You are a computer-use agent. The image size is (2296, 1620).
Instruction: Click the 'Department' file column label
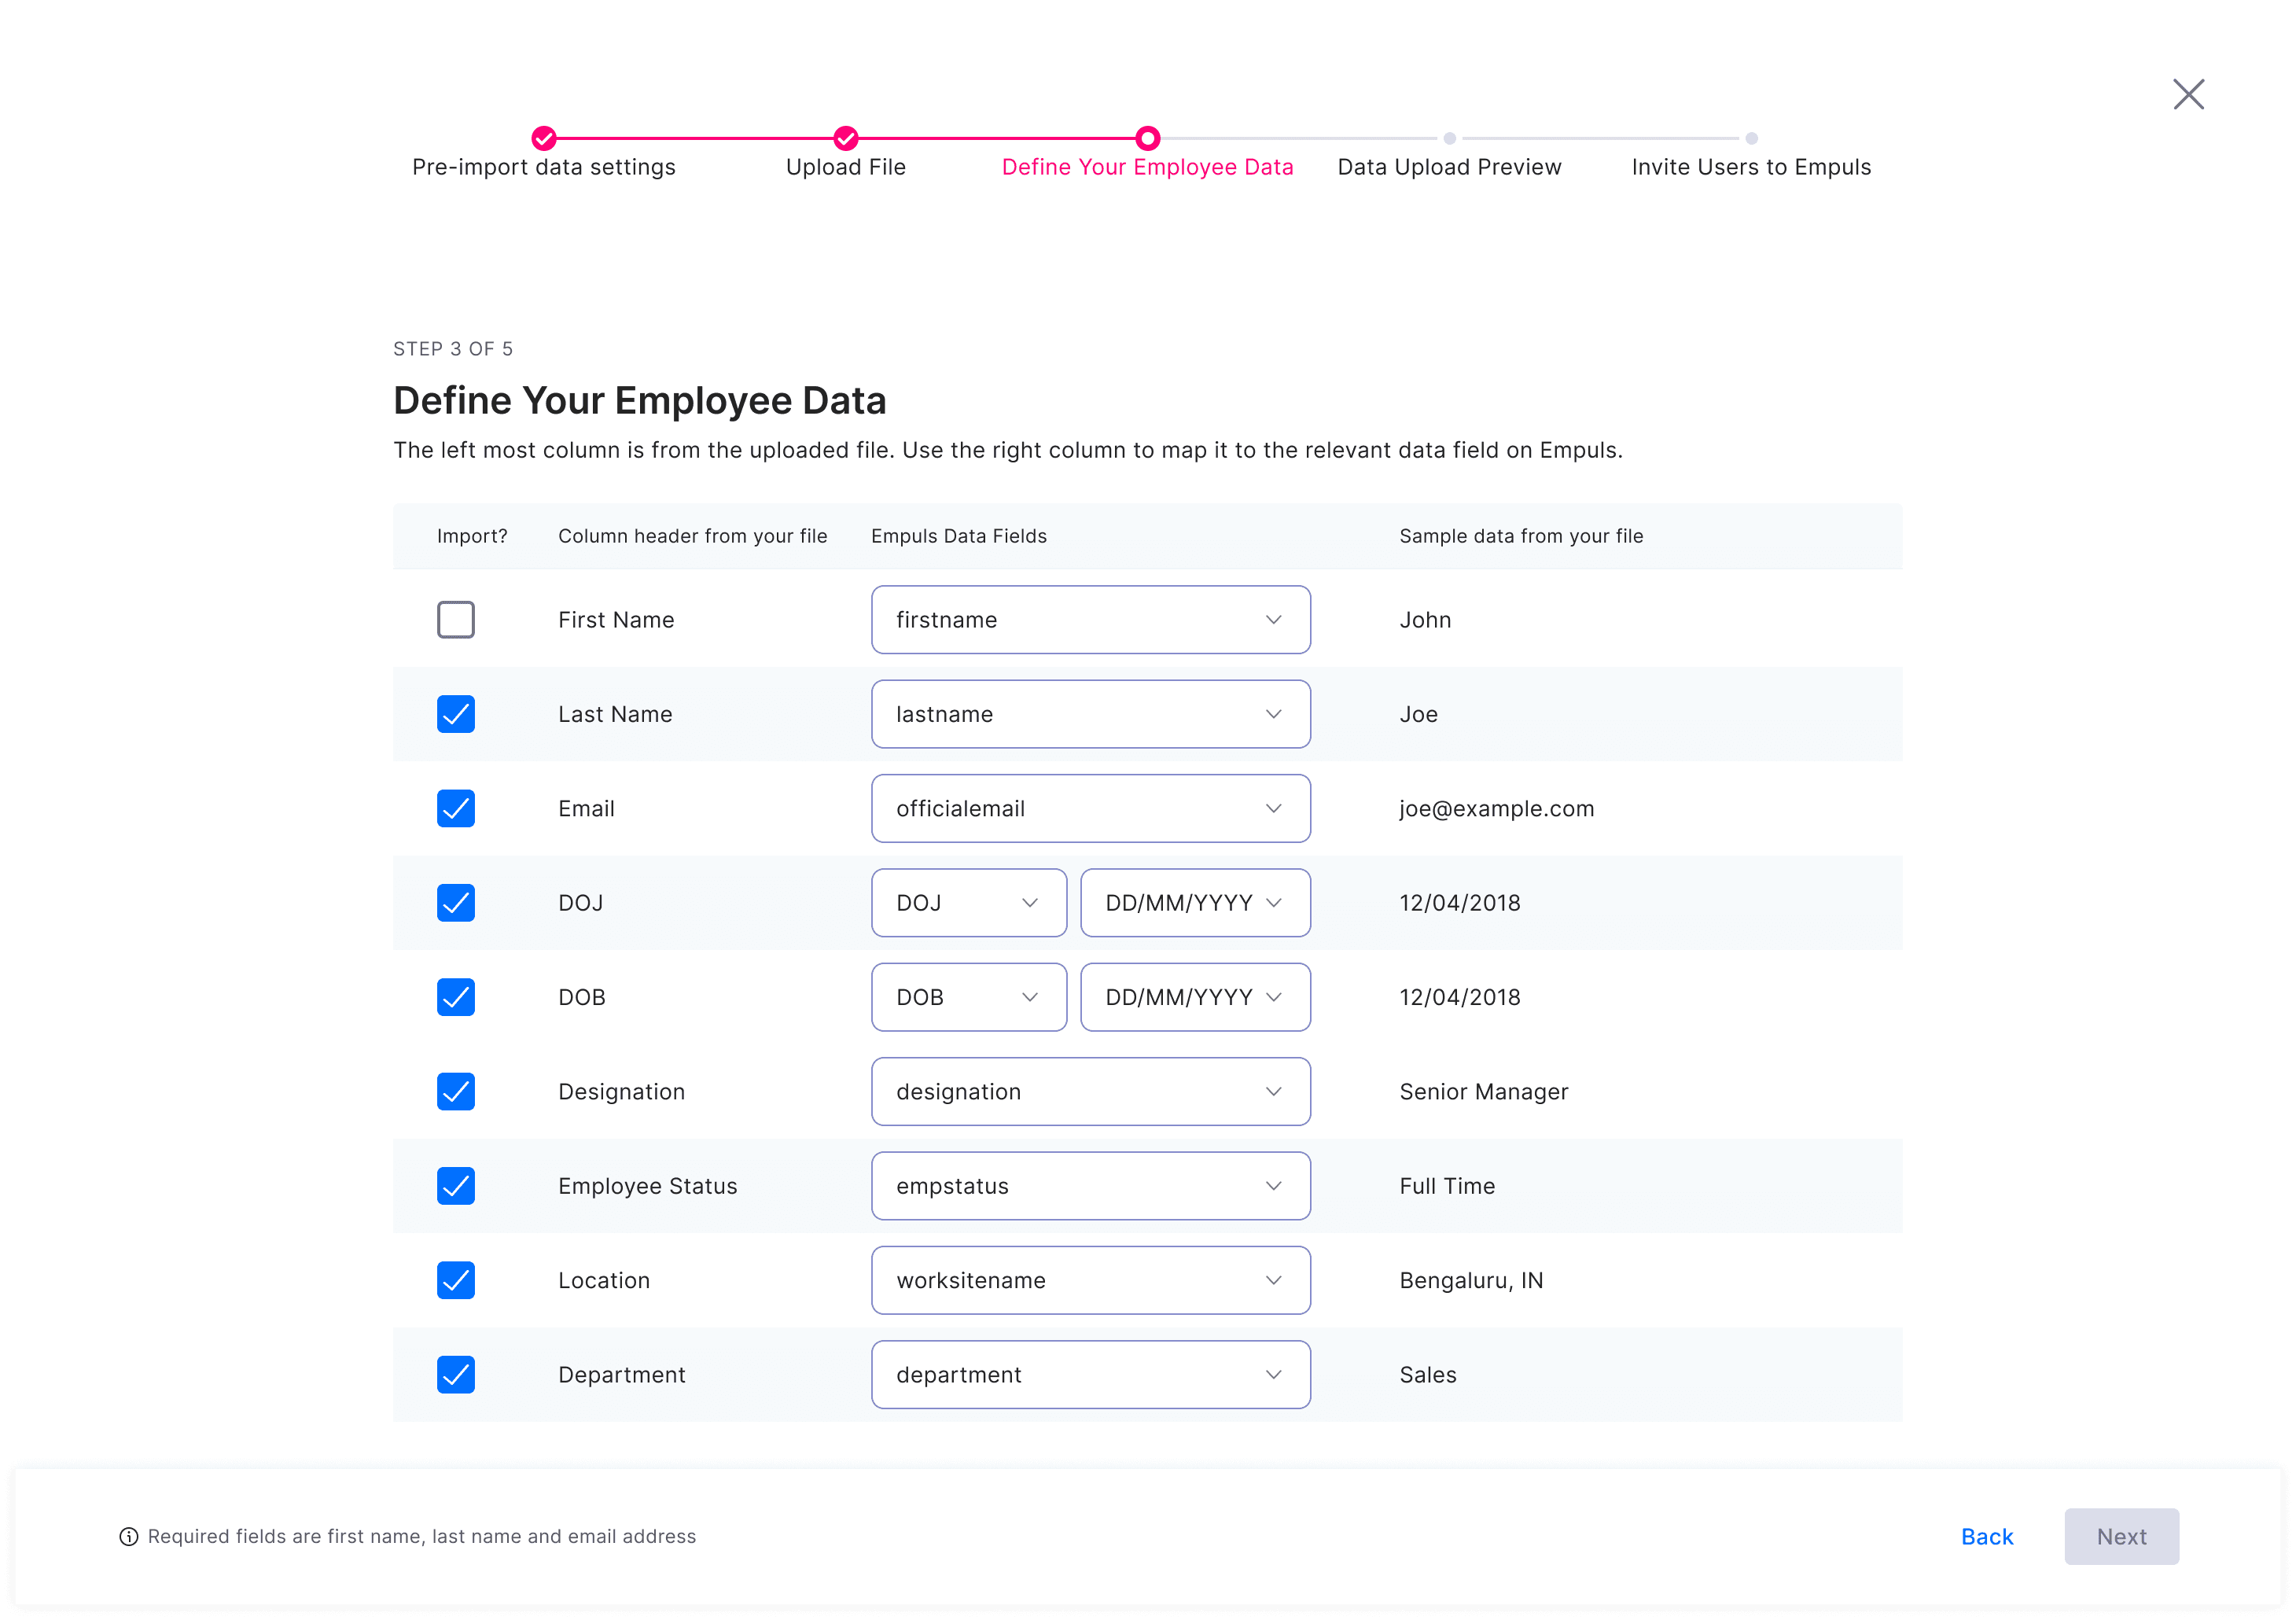click(x=622, y=1374)
